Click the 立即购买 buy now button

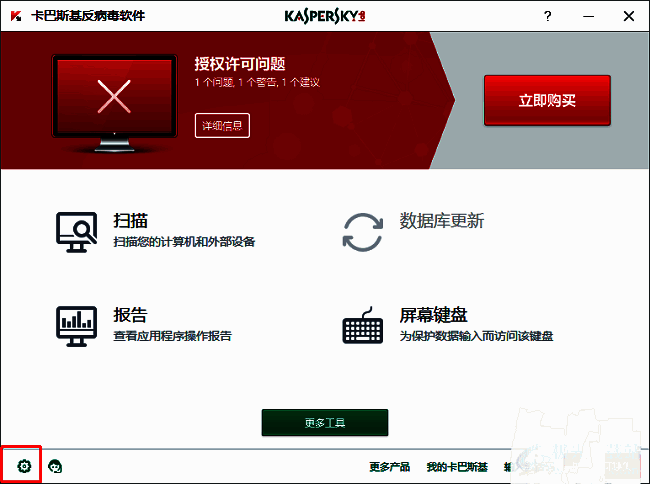coord(547,100)
